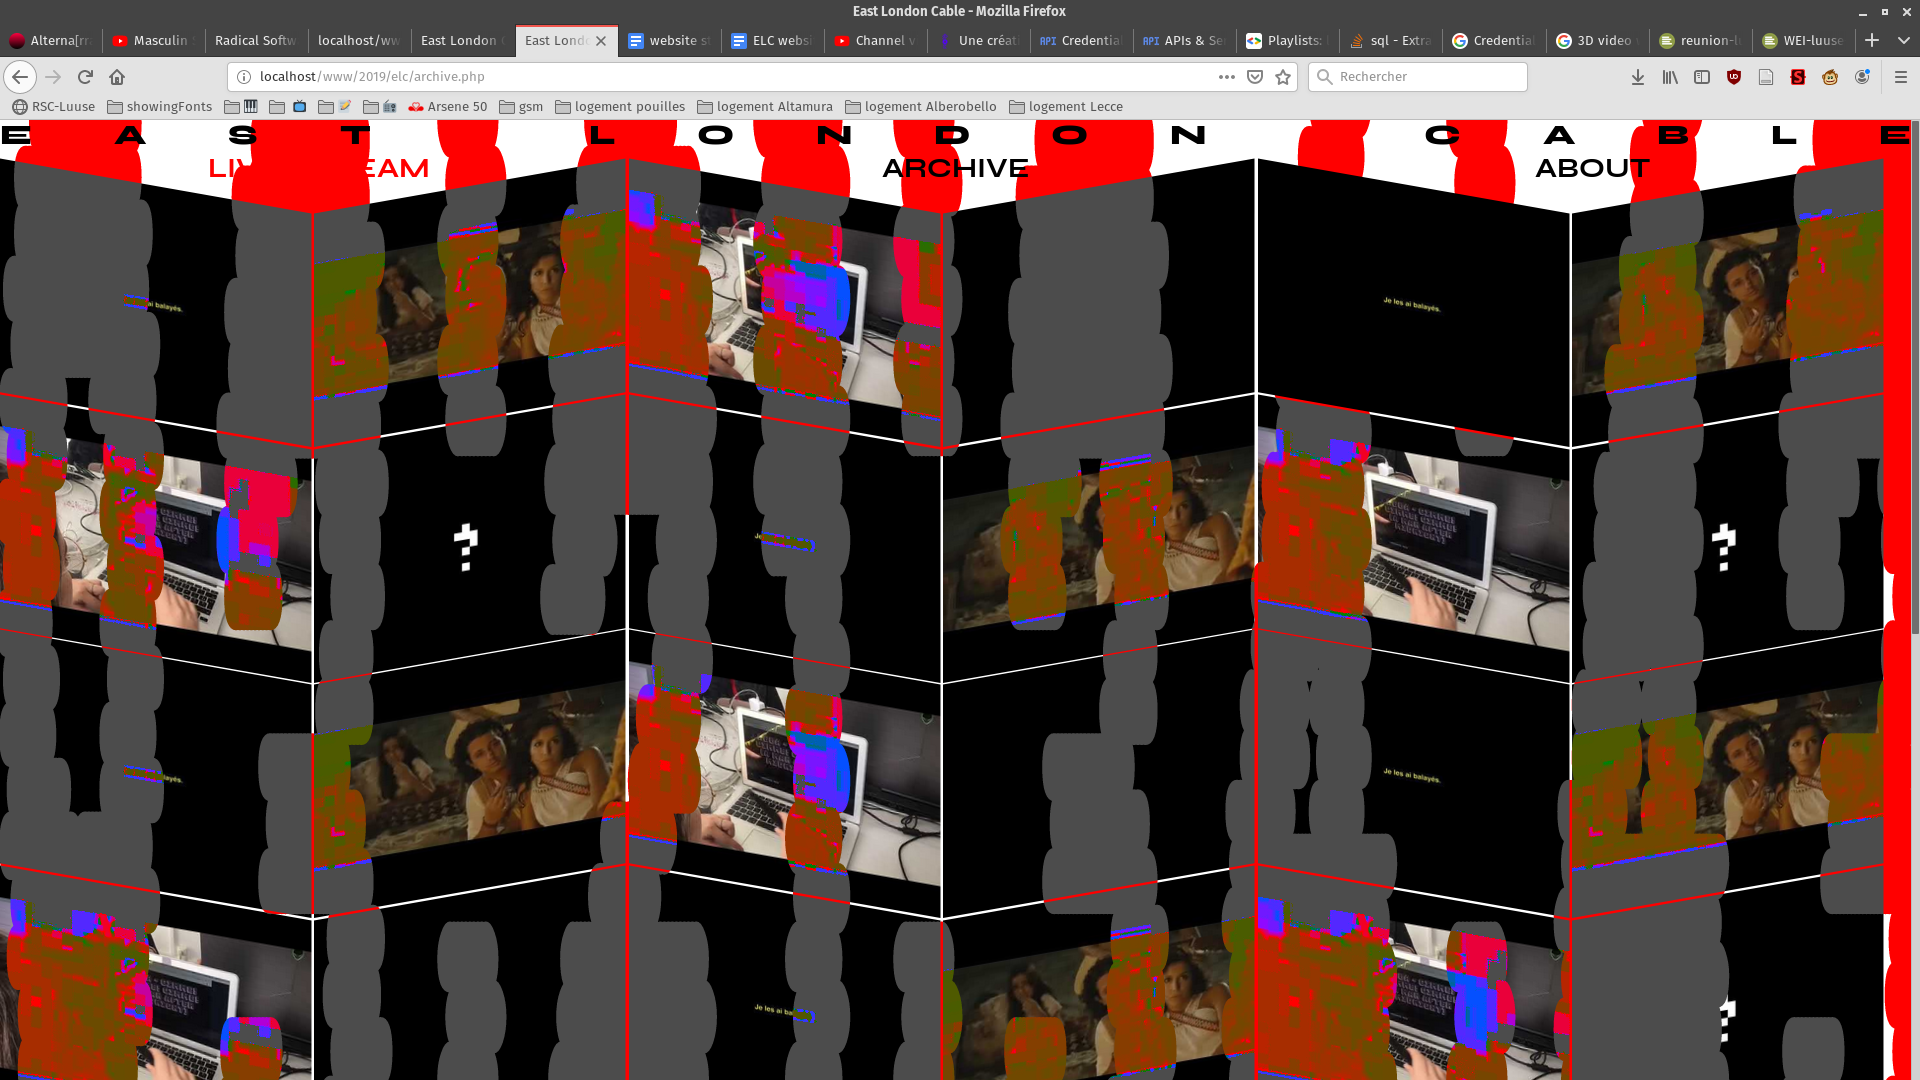Open the ABOUT page link

click(1592, 168)
